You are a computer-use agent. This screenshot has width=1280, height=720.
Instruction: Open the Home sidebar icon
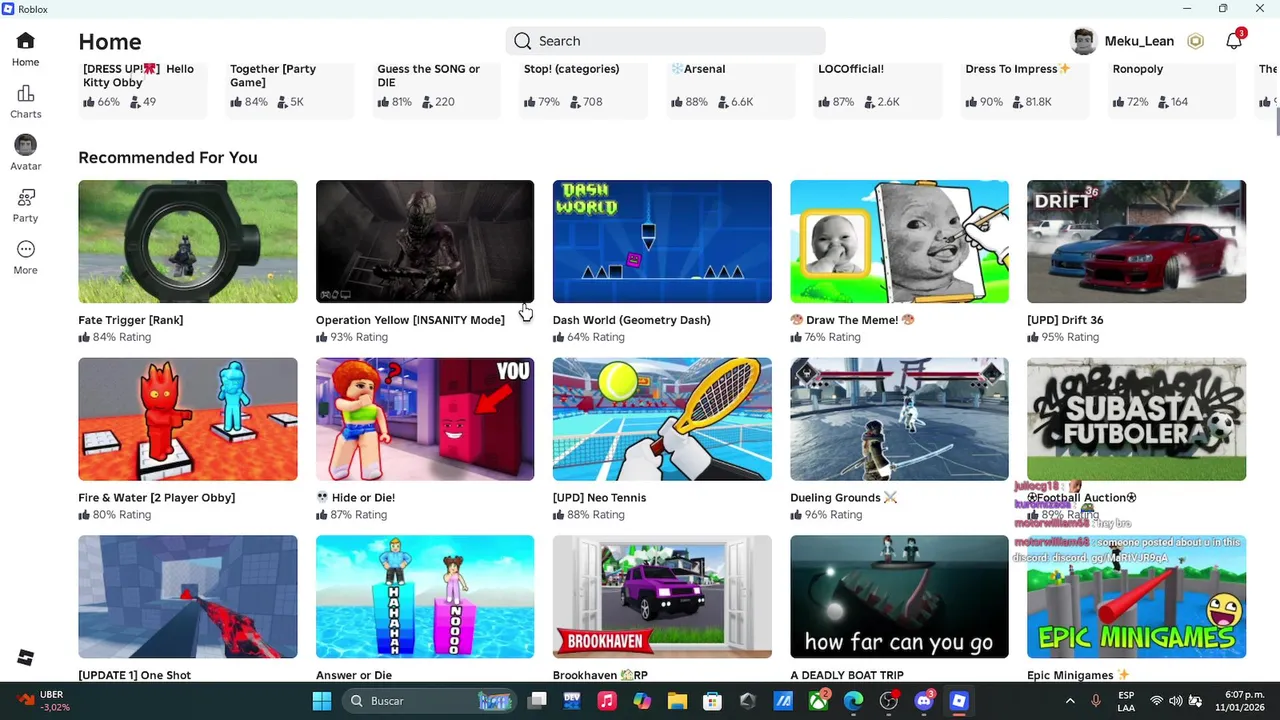coord(26,41)
